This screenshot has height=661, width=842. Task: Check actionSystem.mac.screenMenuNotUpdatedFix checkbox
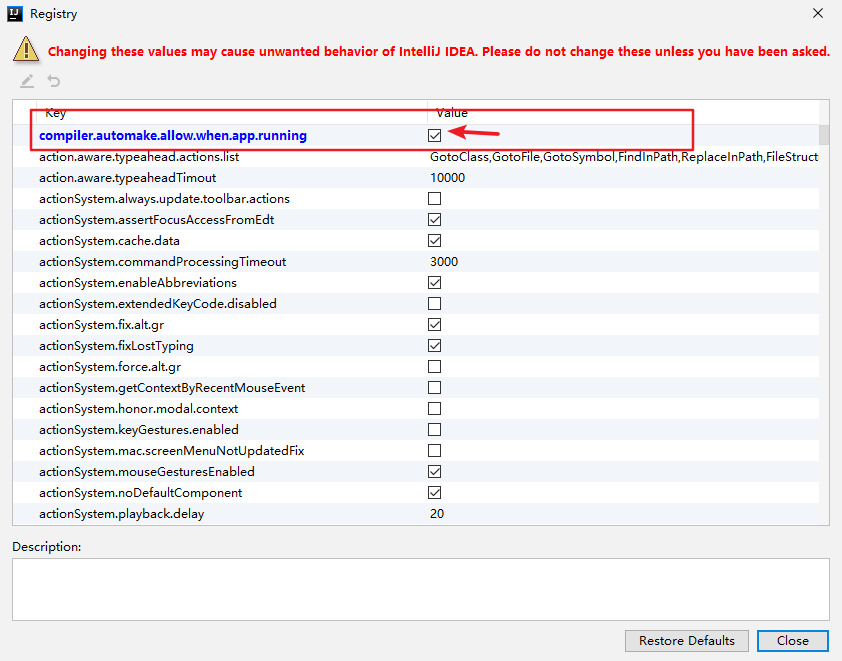(434, 451)
